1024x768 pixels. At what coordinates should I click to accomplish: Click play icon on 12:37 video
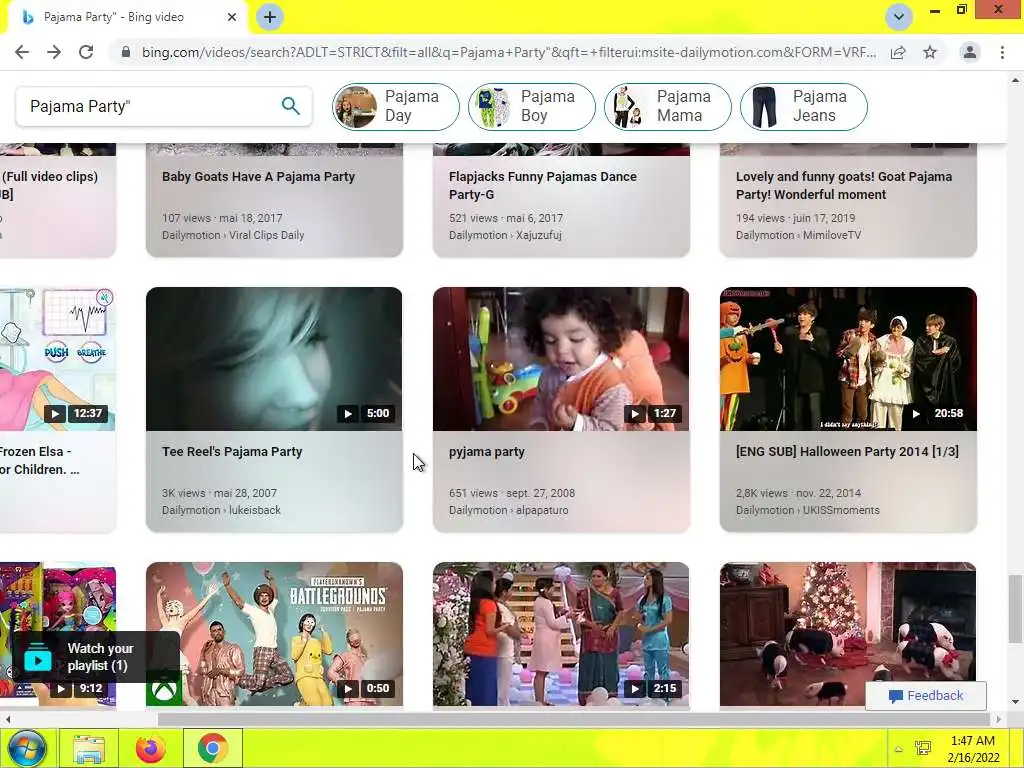(55, 413)
